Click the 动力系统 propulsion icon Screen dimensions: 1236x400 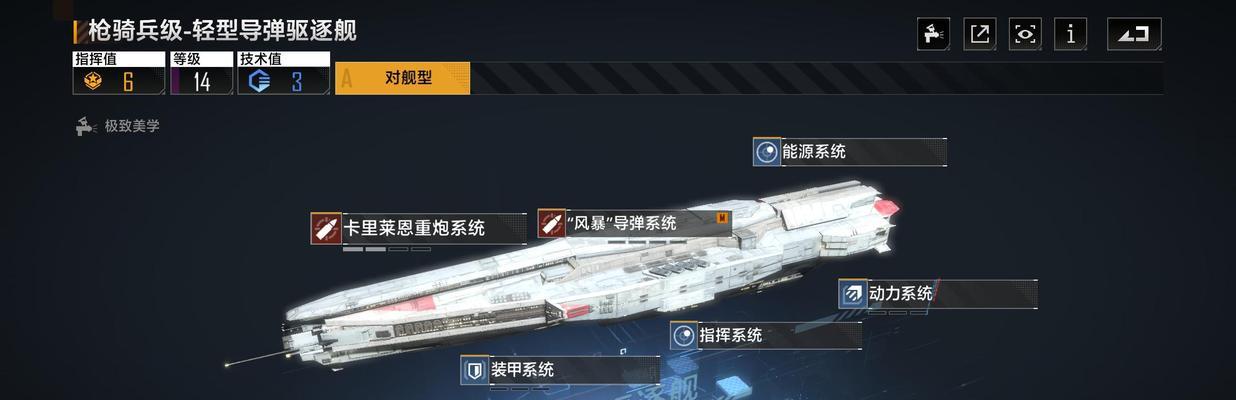click(852, 294)
